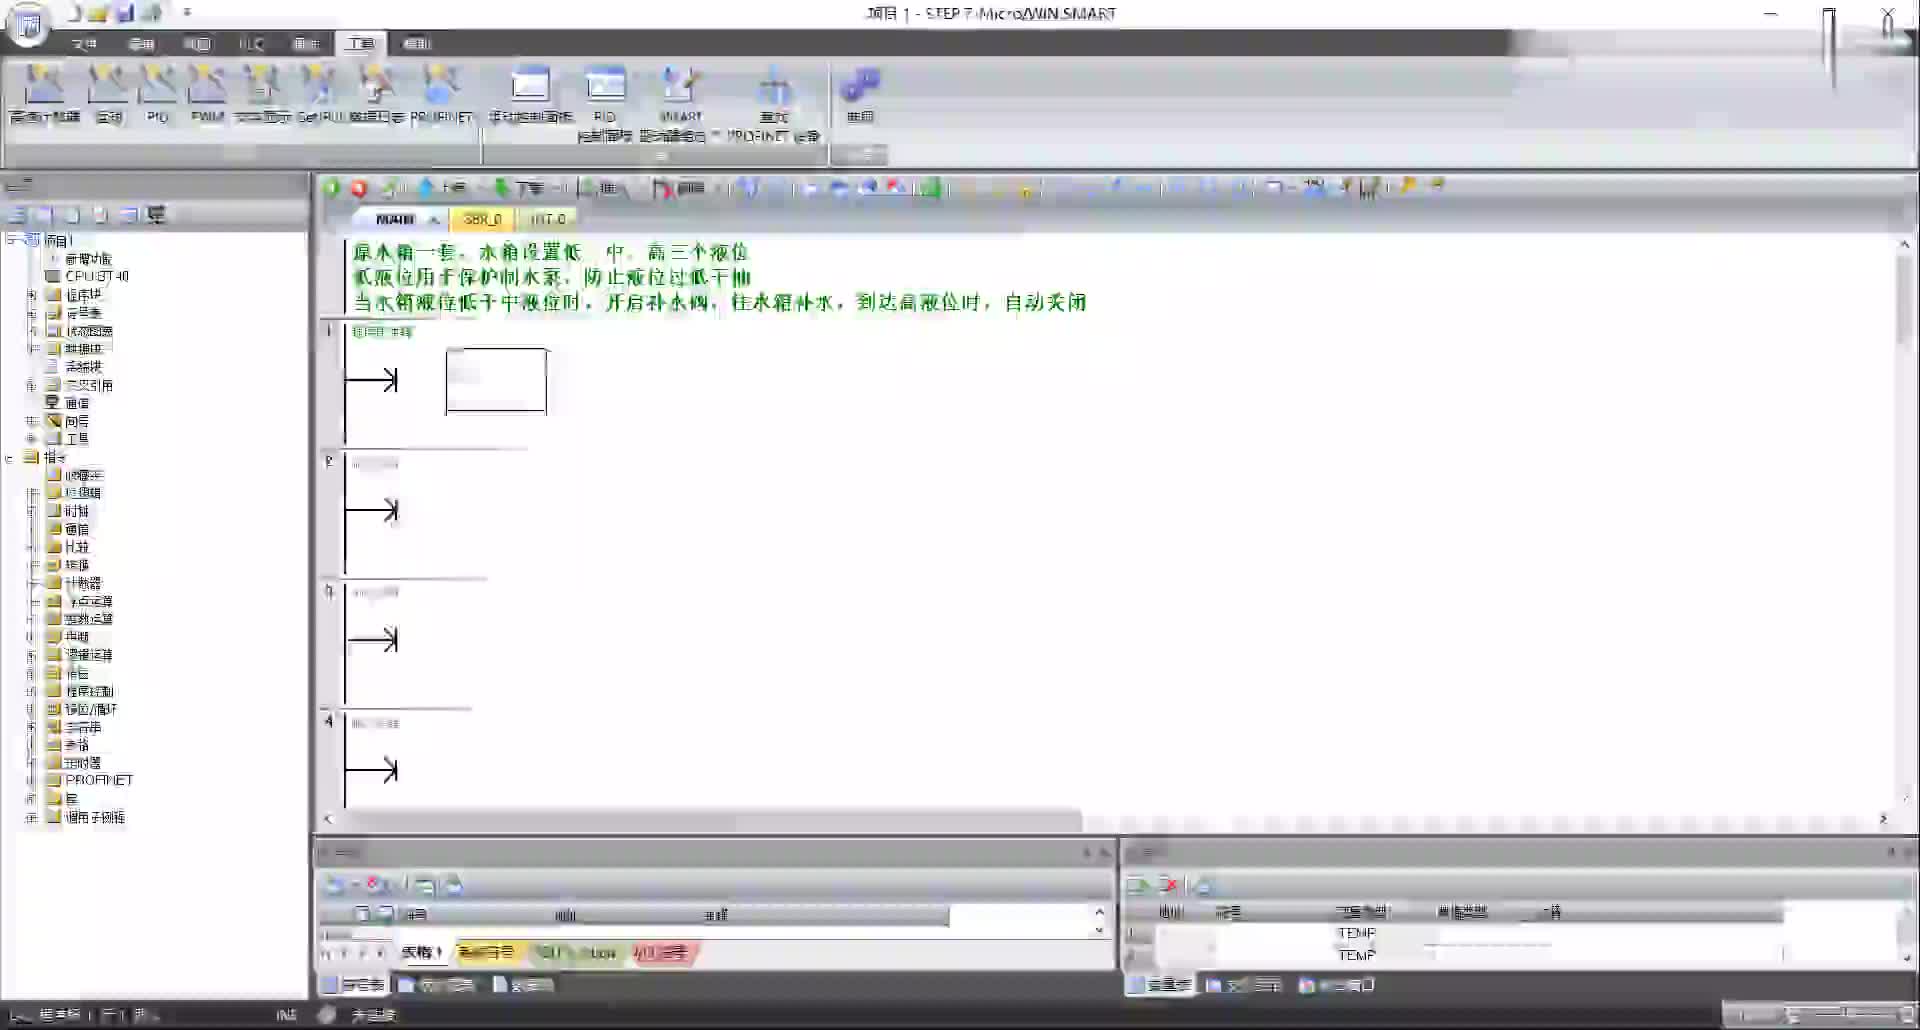Switch to the MAIN program tab
This screenshot has height=1030, width=1920.
pos(396,219)
